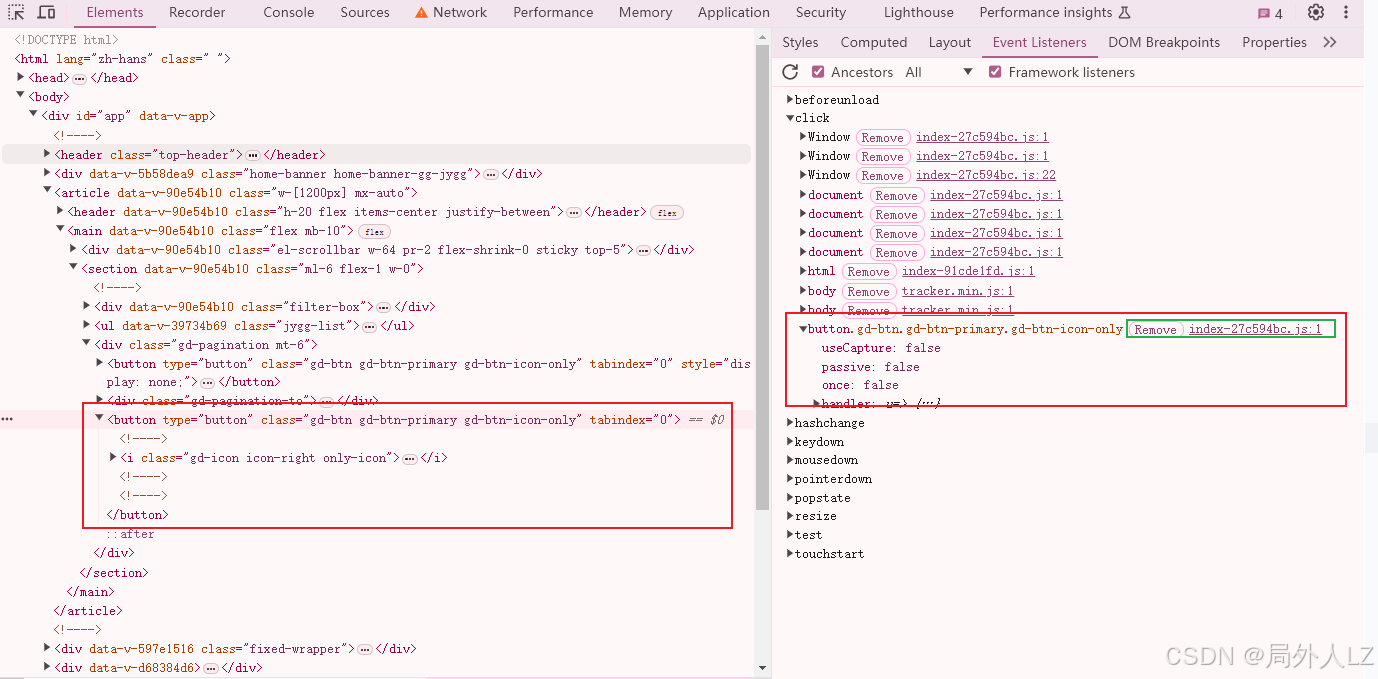Viewport: 1378px width, 679px height.
Task: Click DOM tree scrollbar up arrow
Action: [762, 37]
